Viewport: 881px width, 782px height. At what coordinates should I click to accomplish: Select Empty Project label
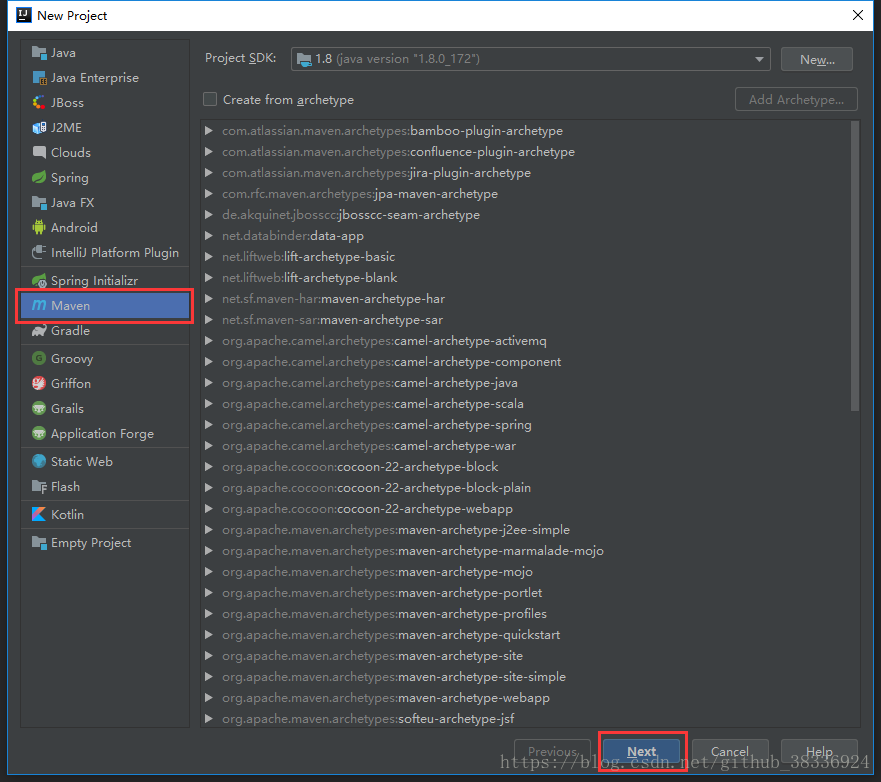pyautogui.click(x=90, y=542)
